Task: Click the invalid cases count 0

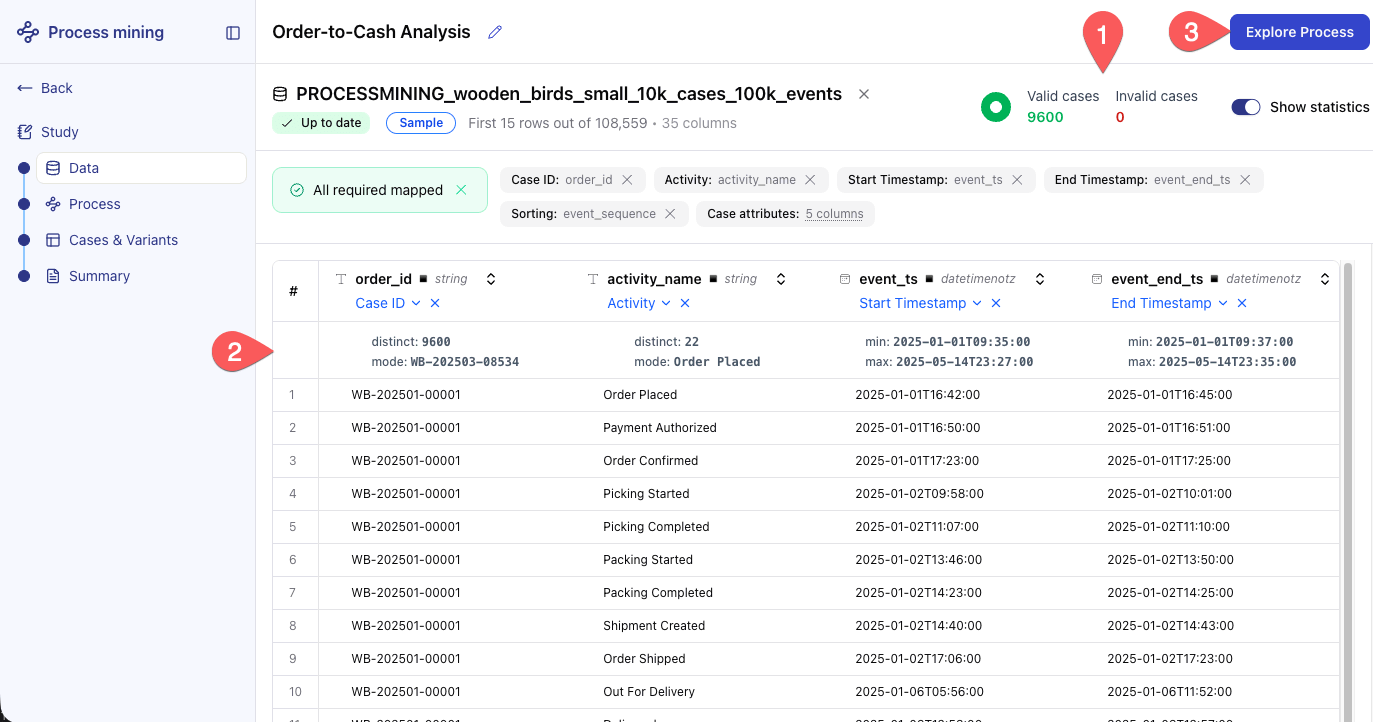Action: pos(1120,117)
